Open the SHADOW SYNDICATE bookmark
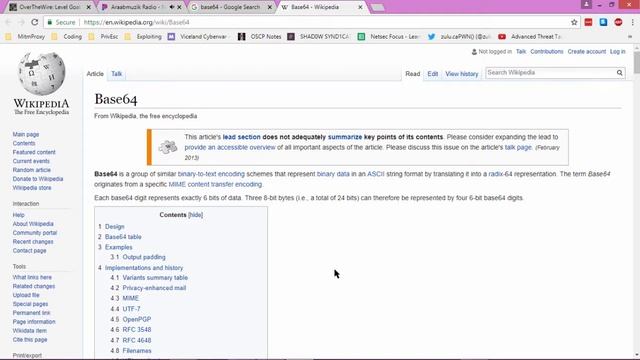 [319, 37]
